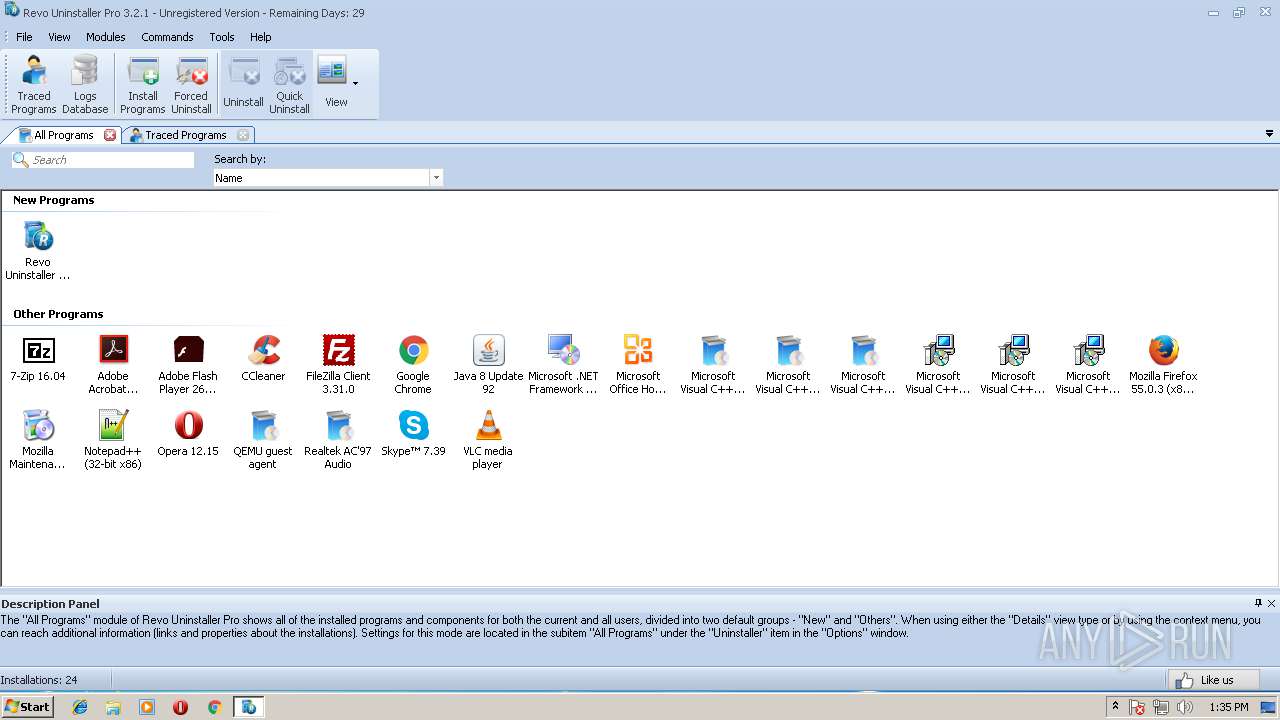1280x720 pixels.
Task: Select QEMU guest agent entry
Action: point(263,440)
